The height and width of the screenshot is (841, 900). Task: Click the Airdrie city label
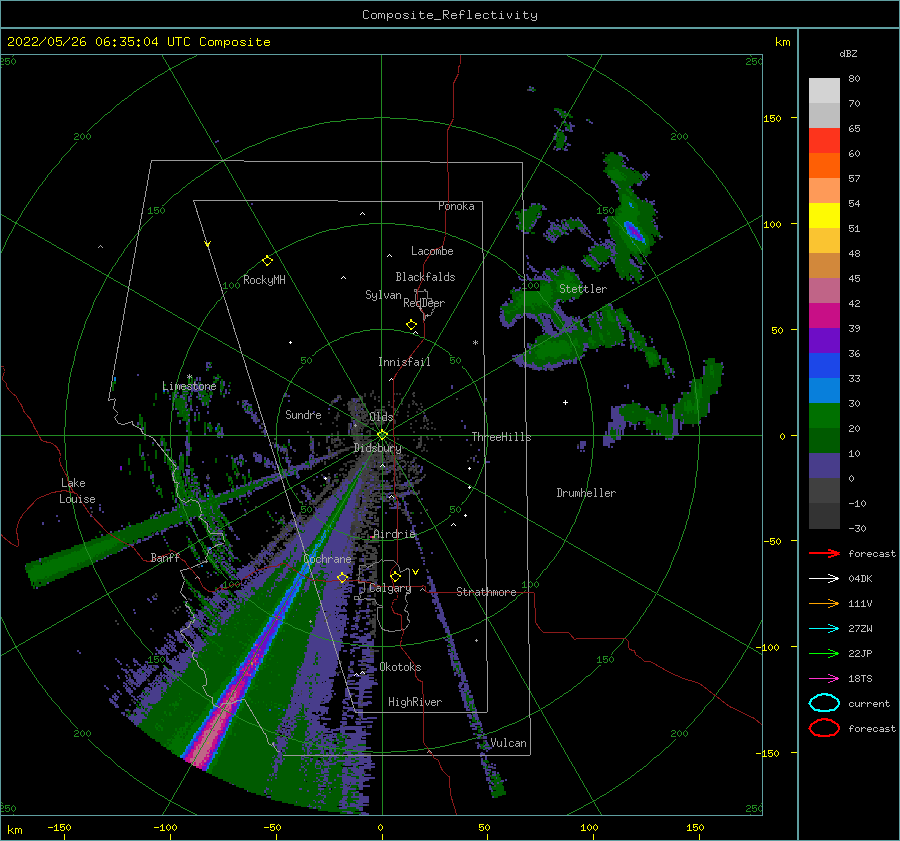pos(394,534)
